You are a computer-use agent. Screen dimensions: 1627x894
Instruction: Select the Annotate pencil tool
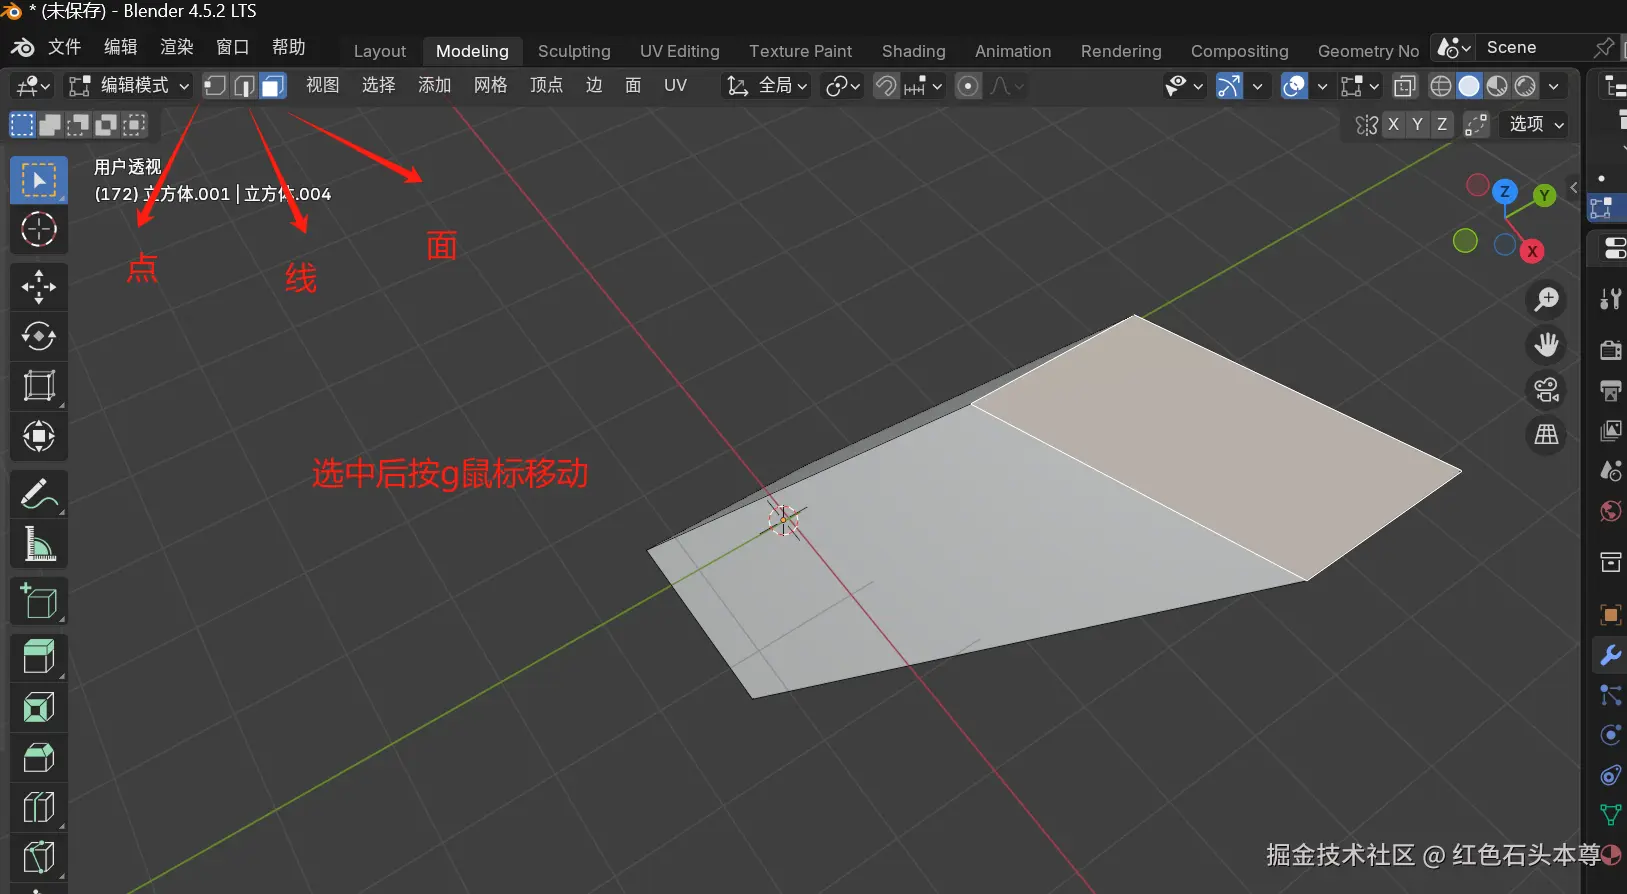[39, 494]
